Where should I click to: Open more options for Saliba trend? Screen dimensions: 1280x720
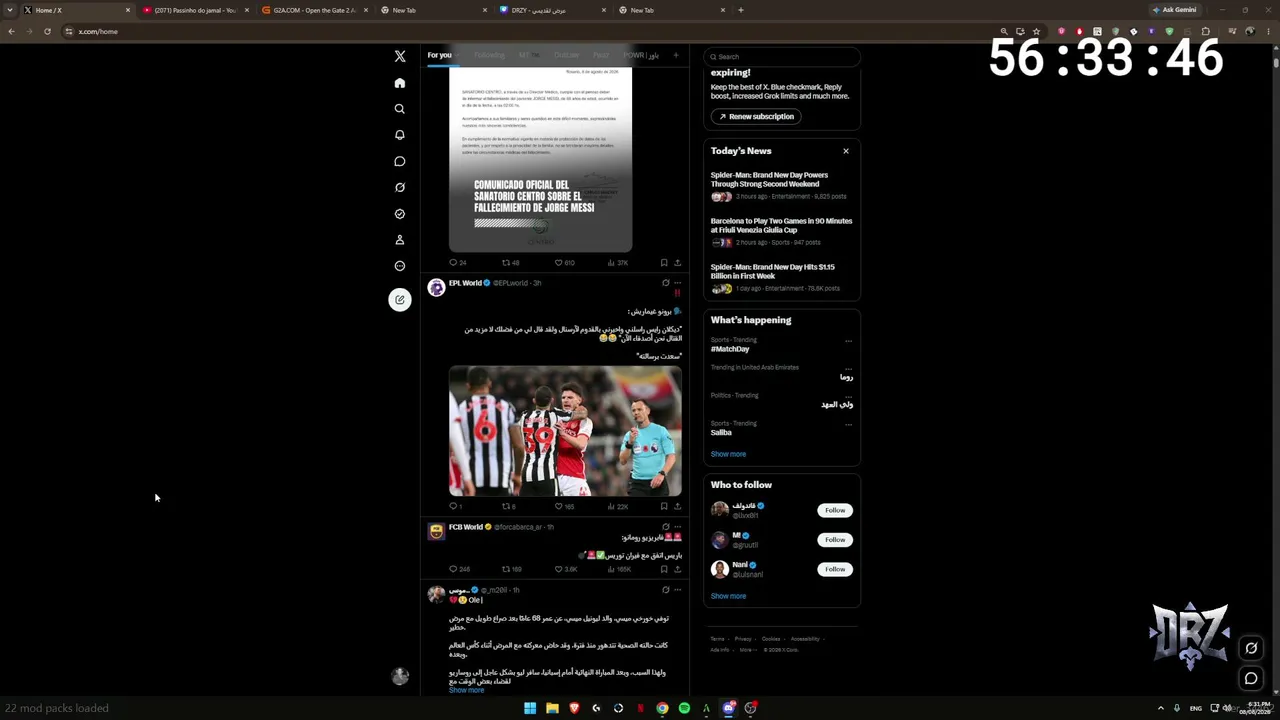848,424
